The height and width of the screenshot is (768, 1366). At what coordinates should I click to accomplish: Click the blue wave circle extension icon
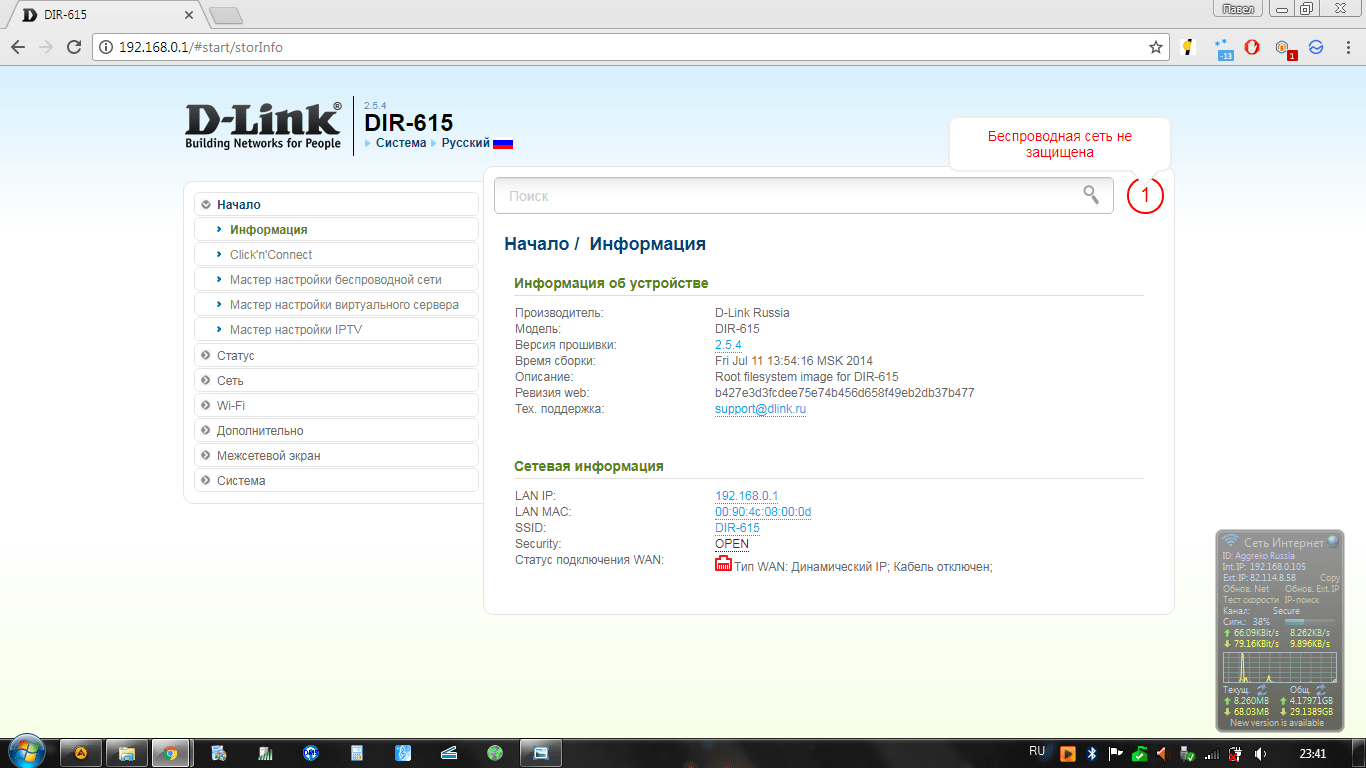1316,47
